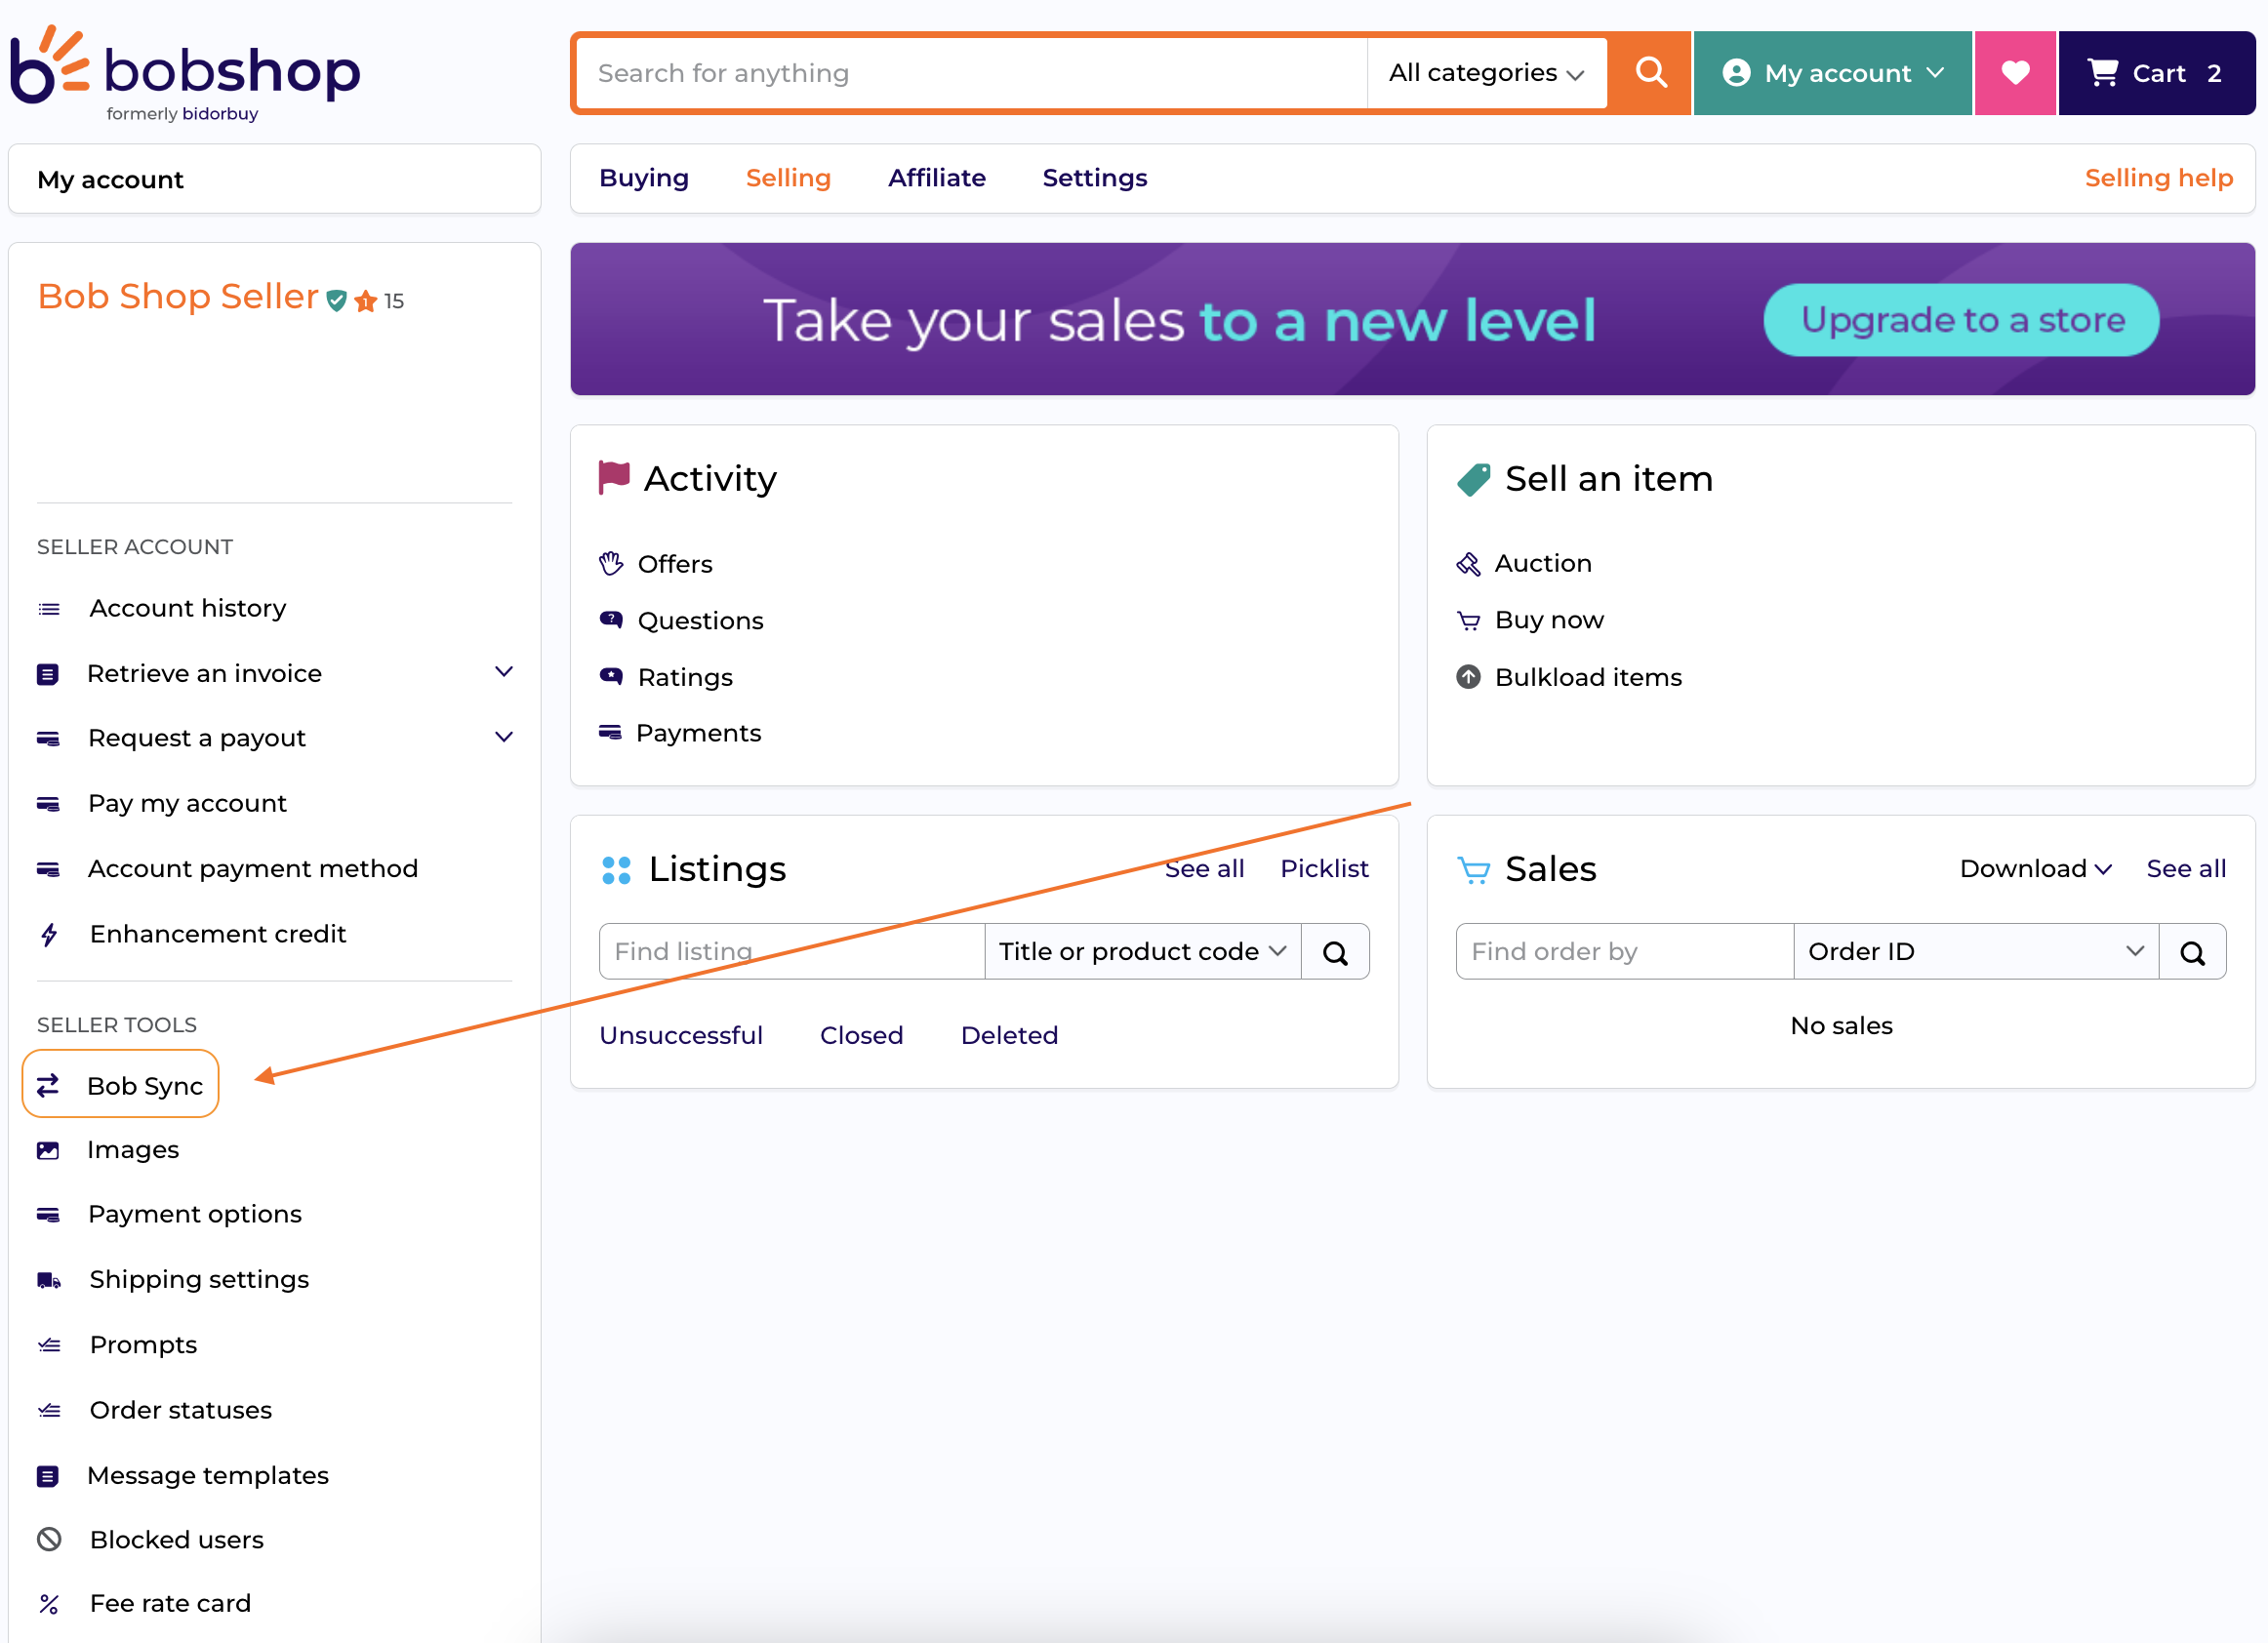Click the Find listing input field
The width and height of the screenshot is (2268, 1643).
[x=792, y=951]
